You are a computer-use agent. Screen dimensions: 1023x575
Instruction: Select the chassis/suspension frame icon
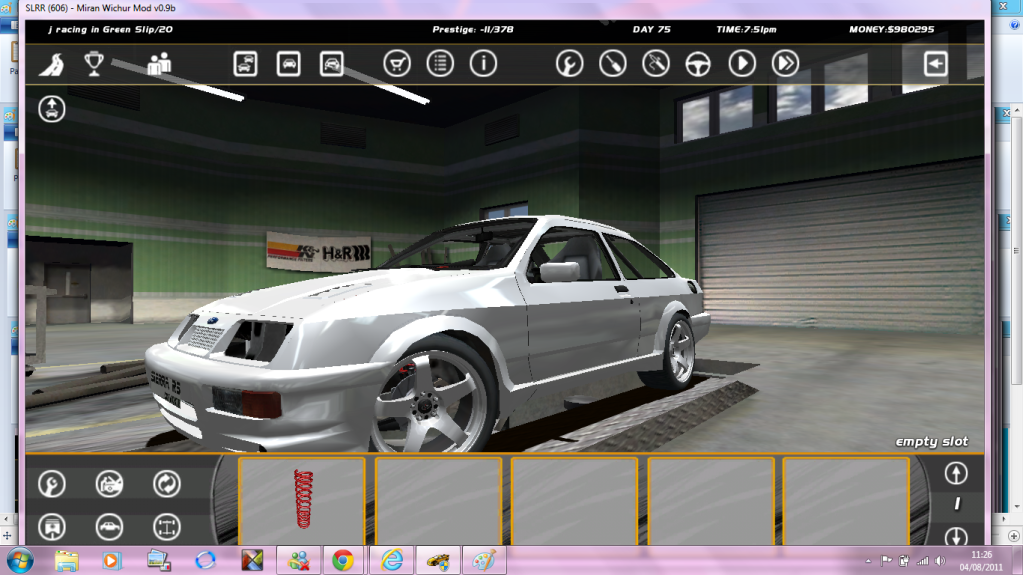click(x=166, y=527)
